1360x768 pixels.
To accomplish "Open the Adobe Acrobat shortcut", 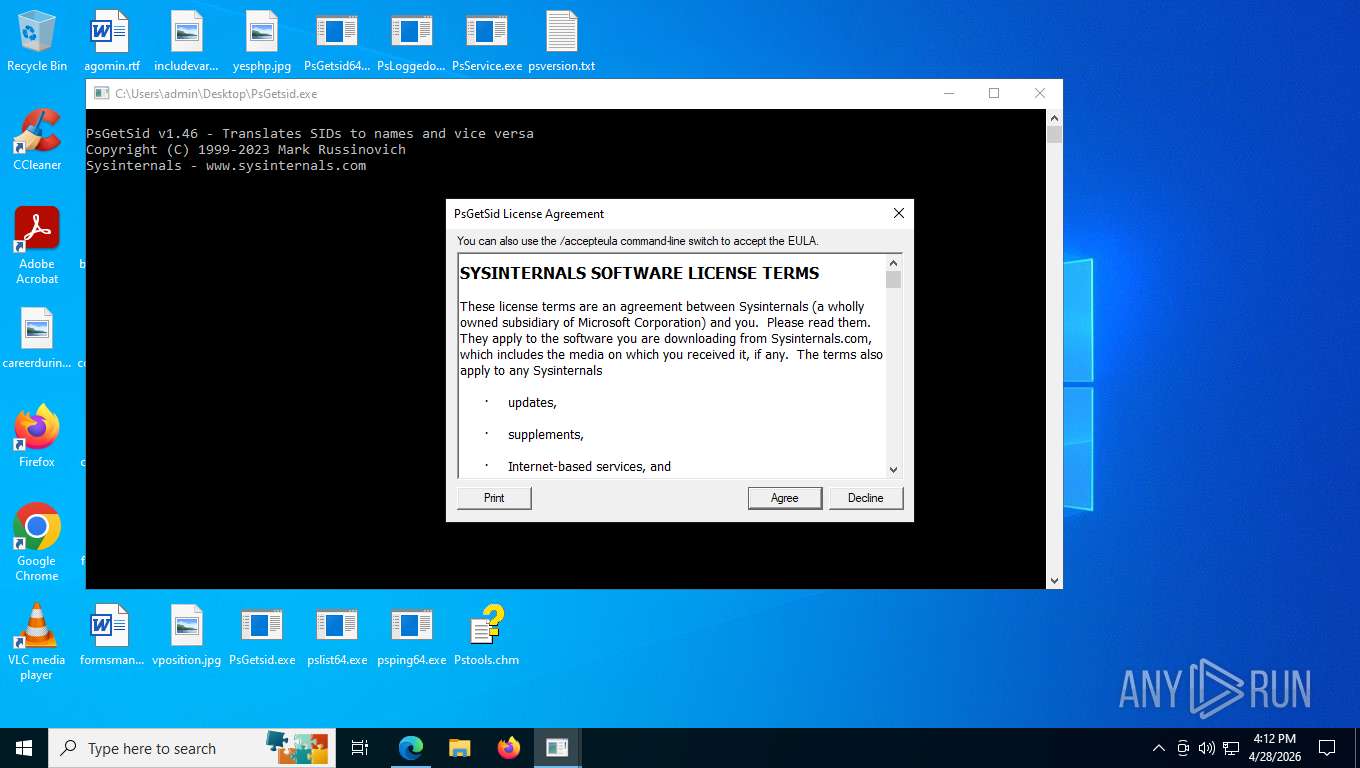I will [37, 245].
